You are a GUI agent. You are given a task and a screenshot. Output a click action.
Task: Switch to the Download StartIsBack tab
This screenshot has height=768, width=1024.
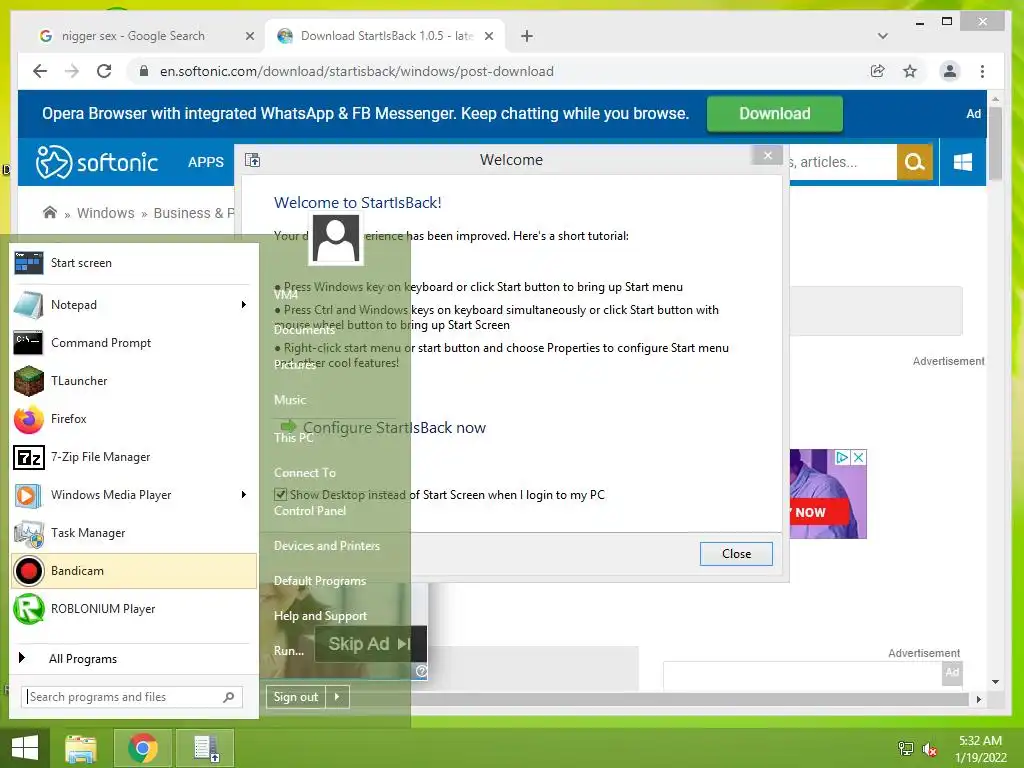coord(385,36)
